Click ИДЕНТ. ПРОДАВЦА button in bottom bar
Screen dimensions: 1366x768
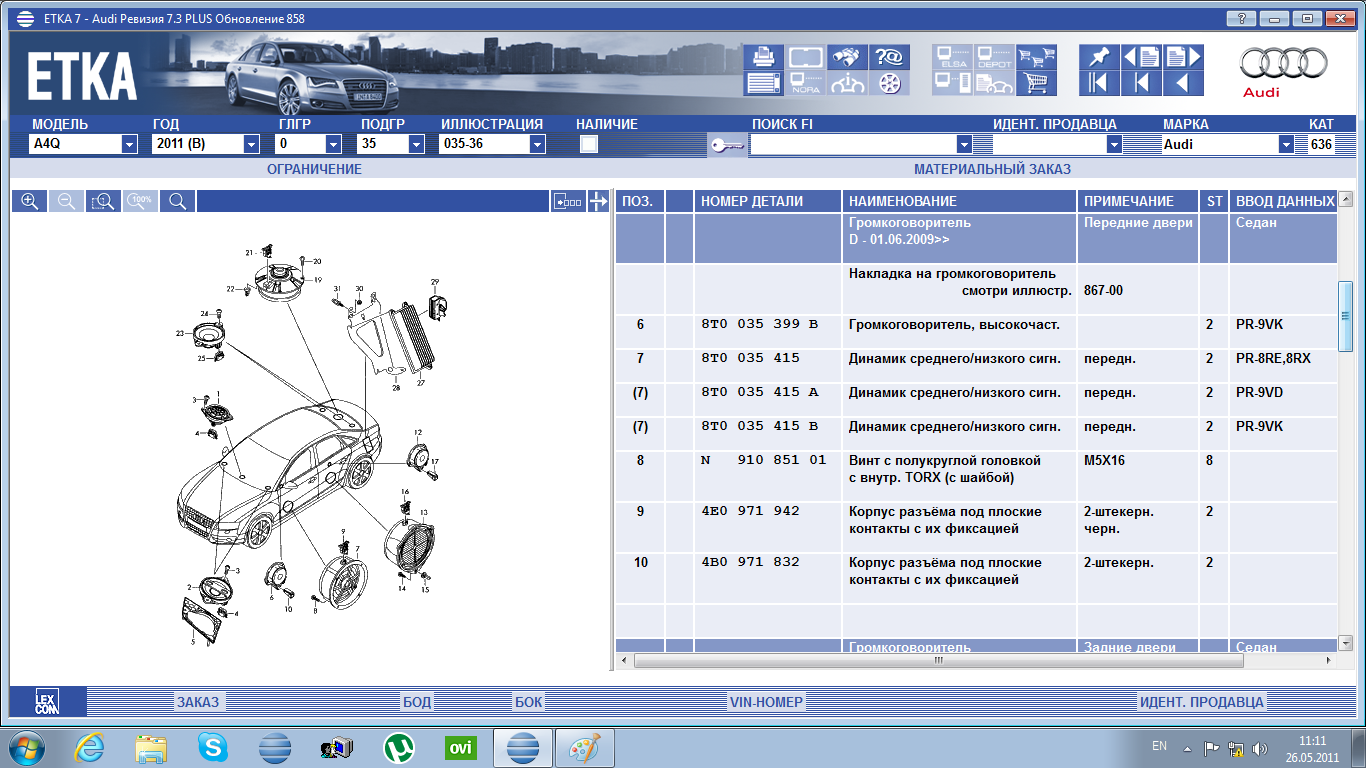(1202, 702)
